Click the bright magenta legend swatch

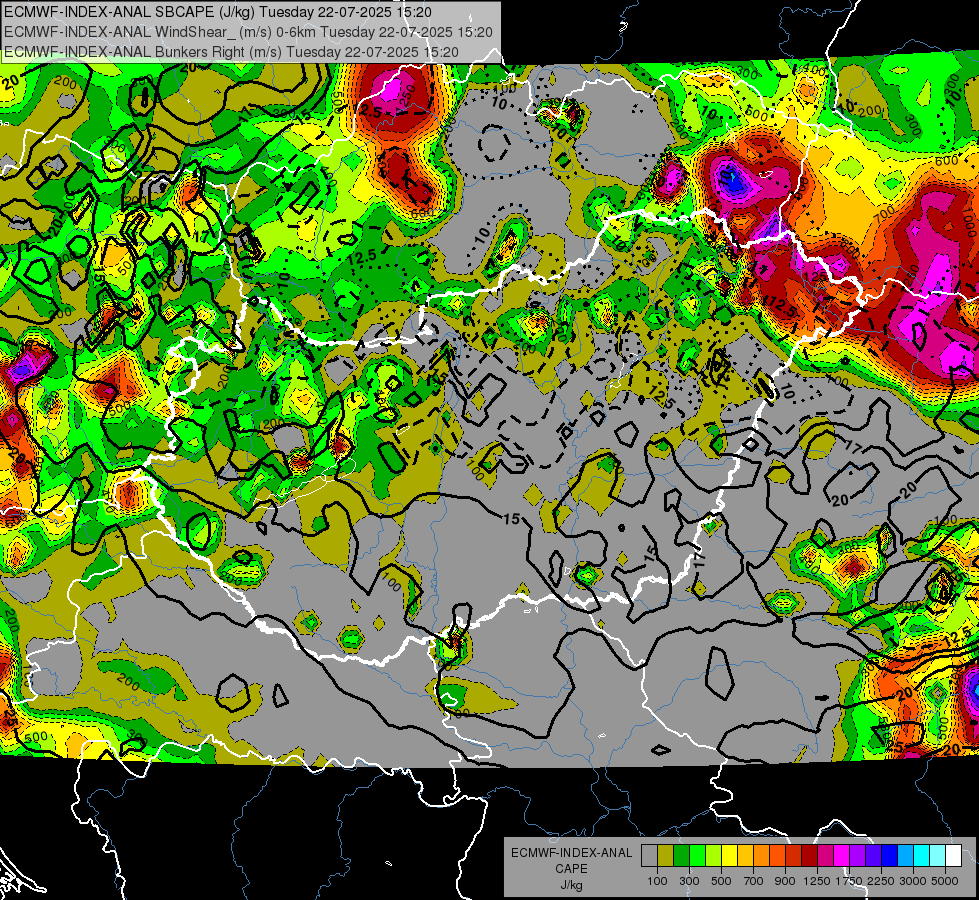(x=842, y=855)
